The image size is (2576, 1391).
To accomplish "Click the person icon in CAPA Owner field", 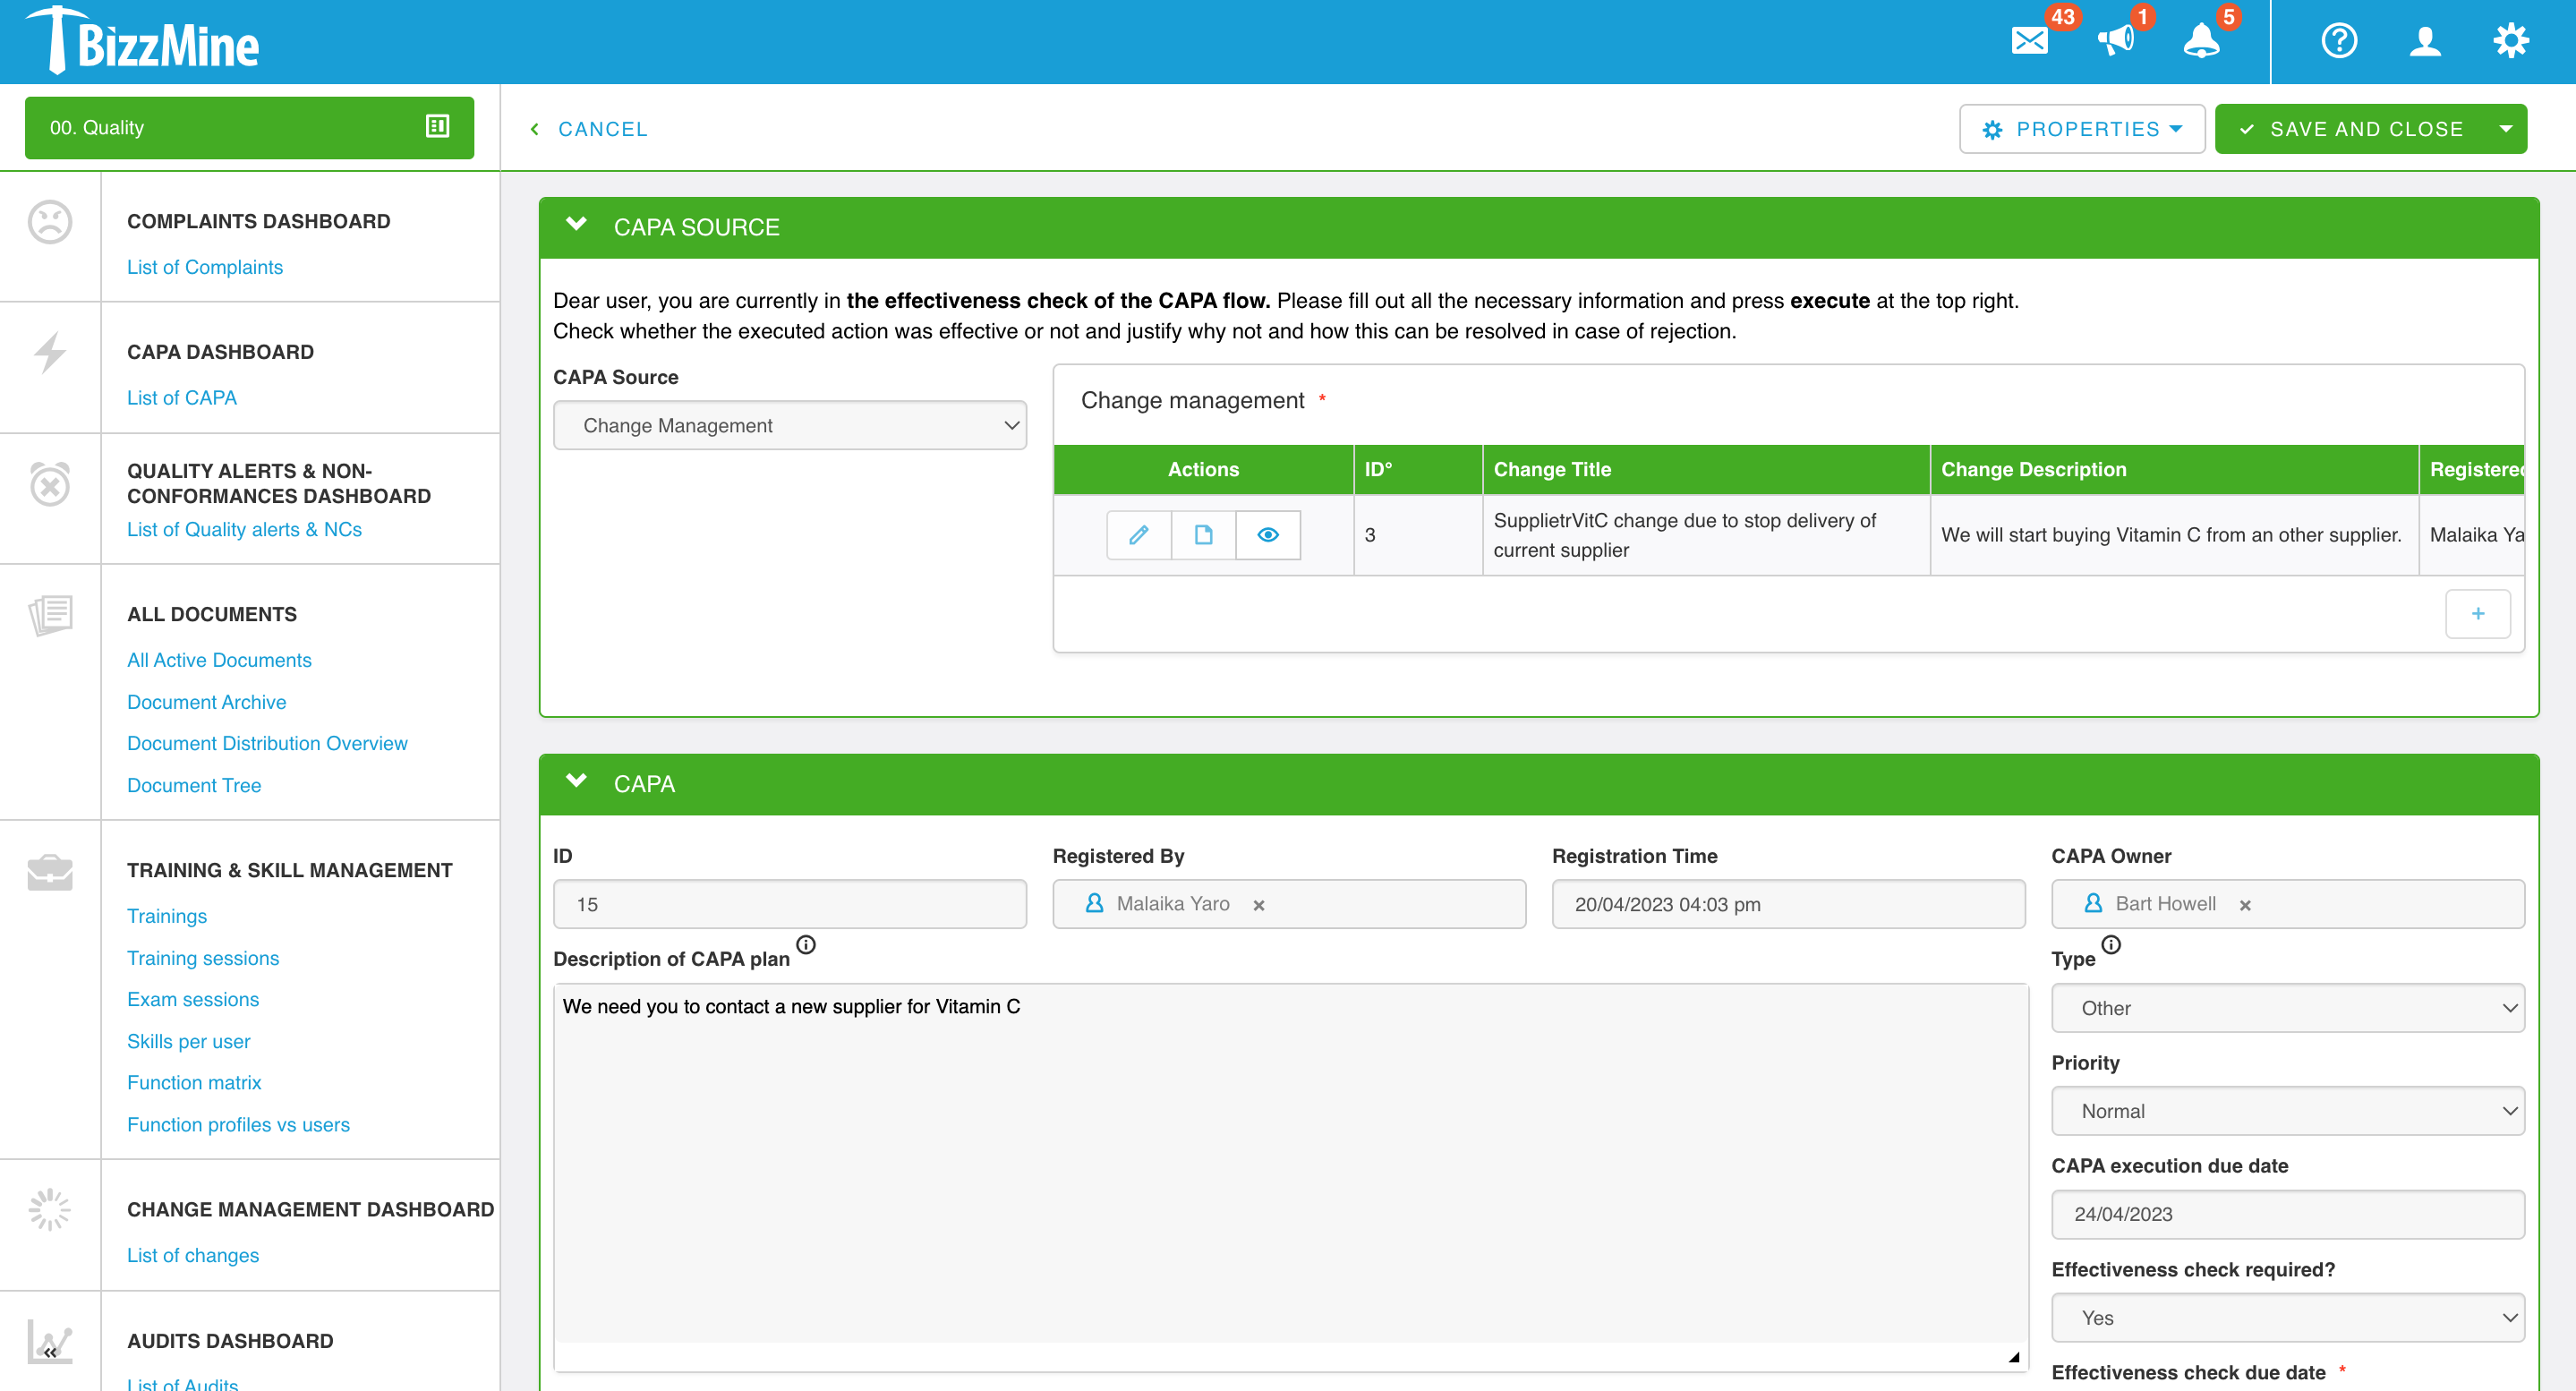I will click(x=2093, y=903).
